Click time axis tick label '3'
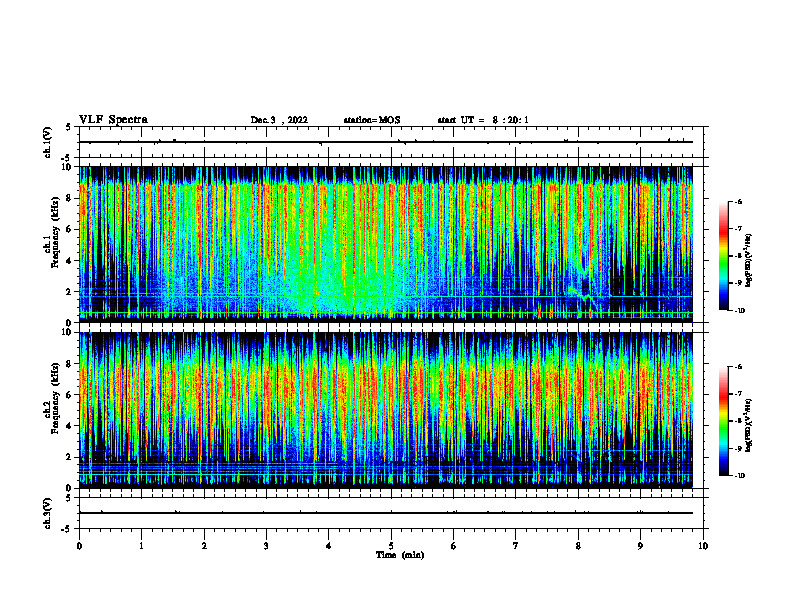Image resolution: width=792 pixels, height=612 pixels. pyautogui.click(x=267, y=546)
